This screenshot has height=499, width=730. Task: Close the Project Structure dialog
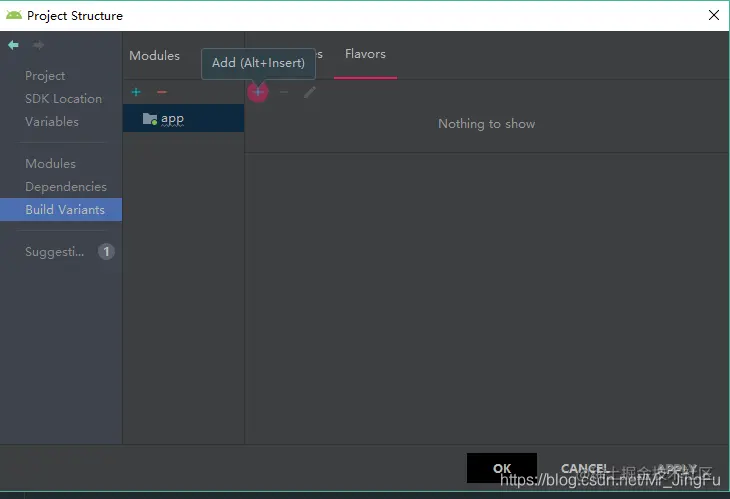714,15
